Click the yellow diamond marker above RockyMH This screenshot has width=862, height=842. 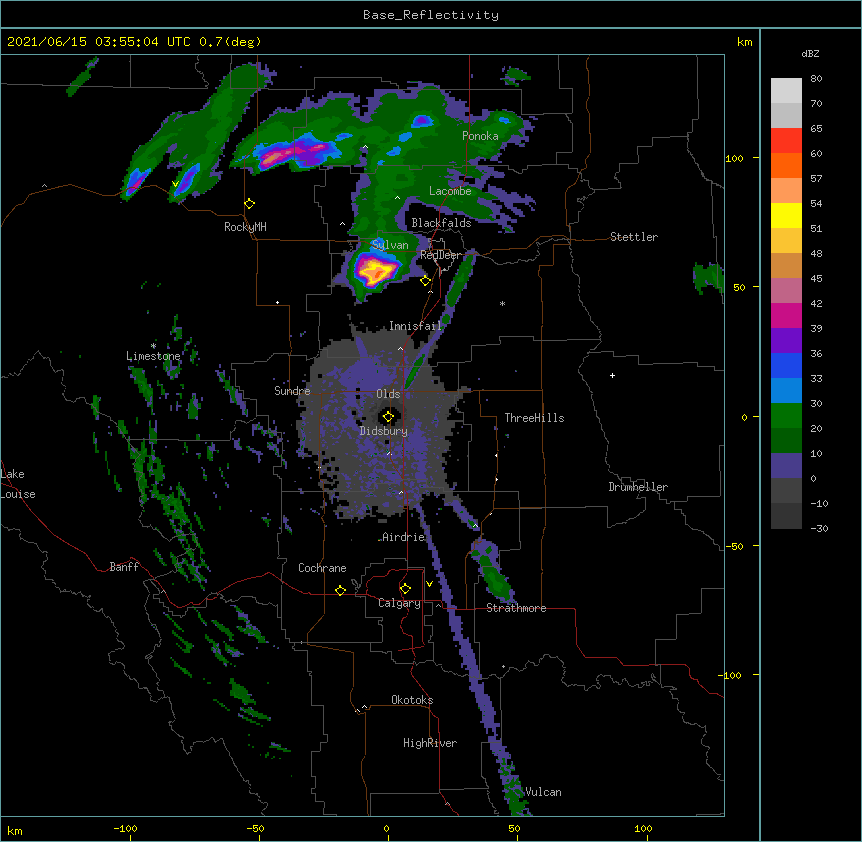tap(249, 204)
